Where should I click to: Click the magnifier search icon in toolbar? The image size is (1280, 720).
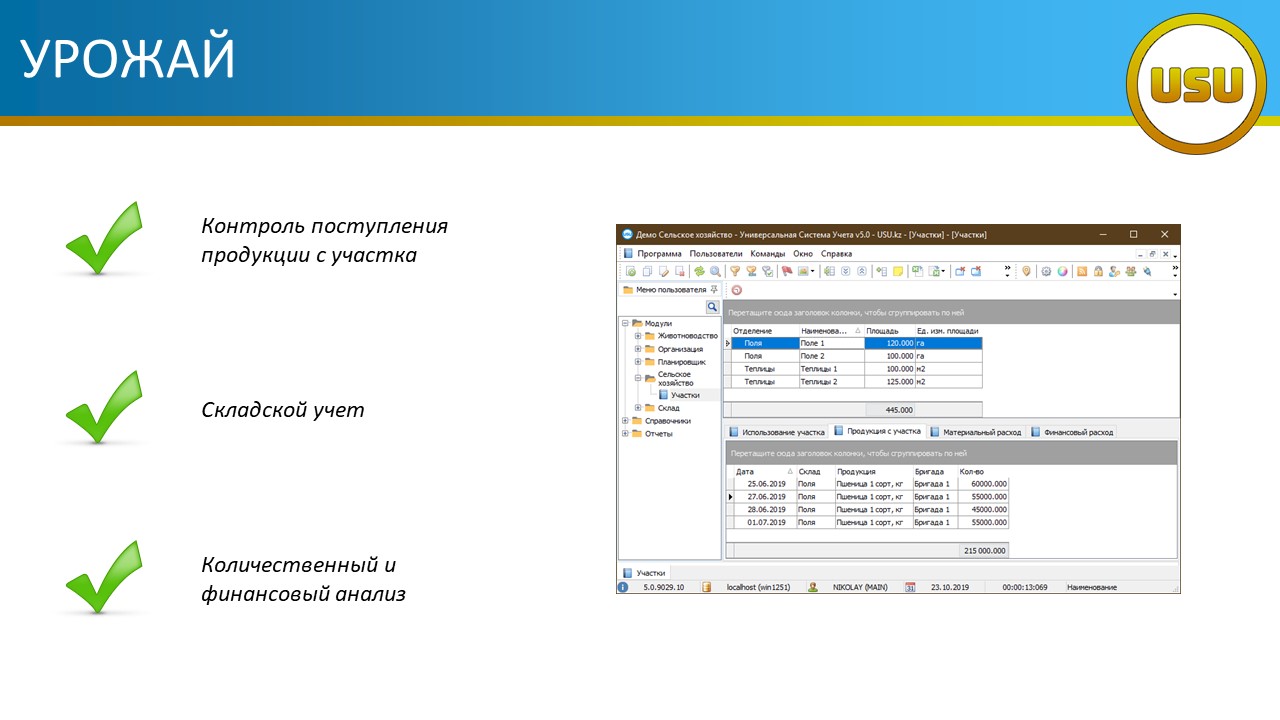715,271
